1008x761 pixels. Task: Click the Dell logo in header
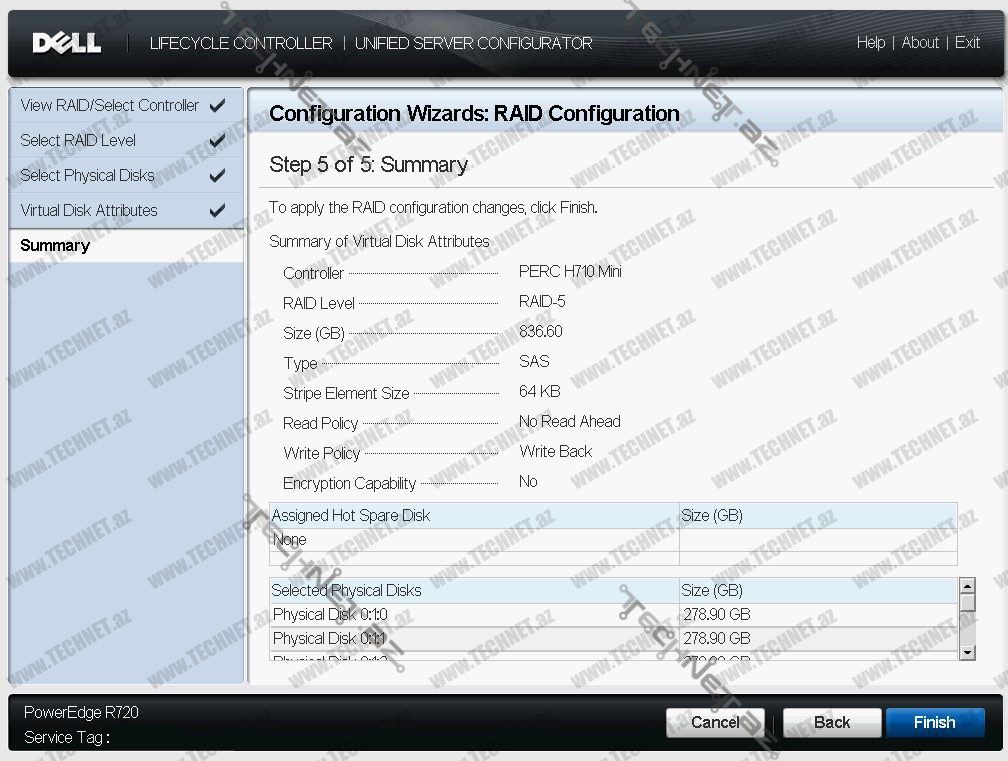coord(66,43)
